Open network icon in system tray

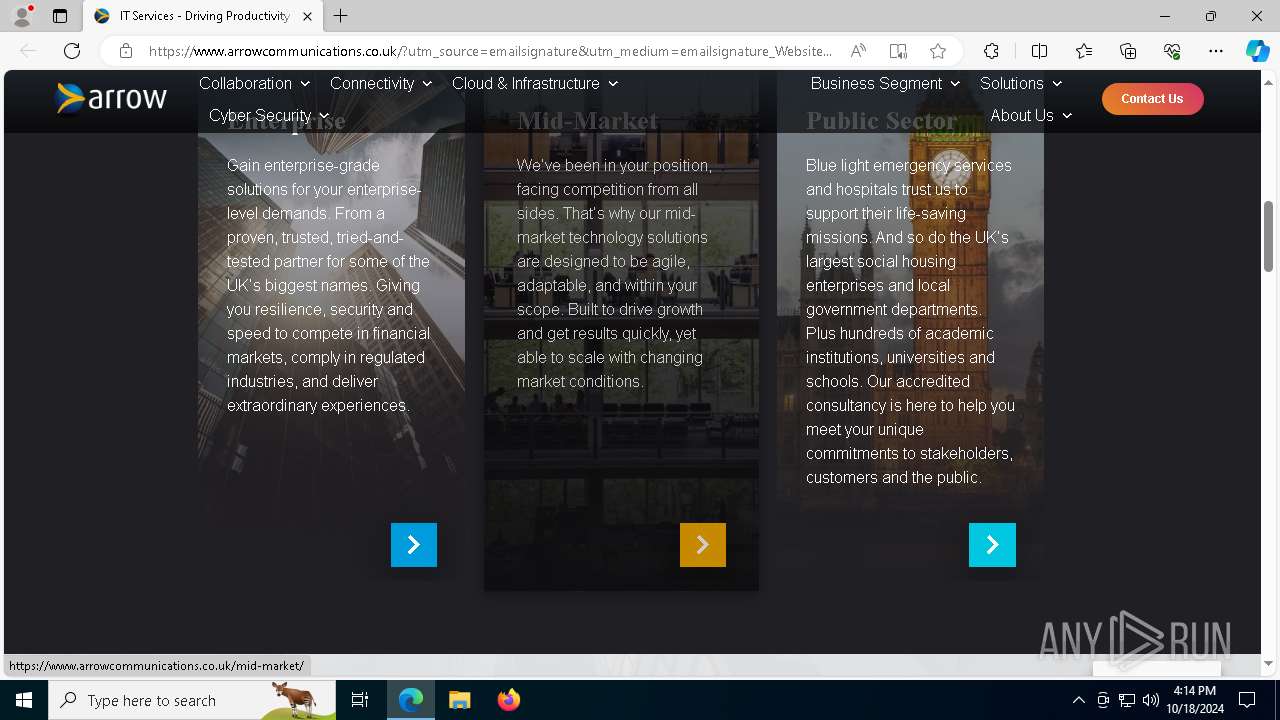coord(1127,700)
